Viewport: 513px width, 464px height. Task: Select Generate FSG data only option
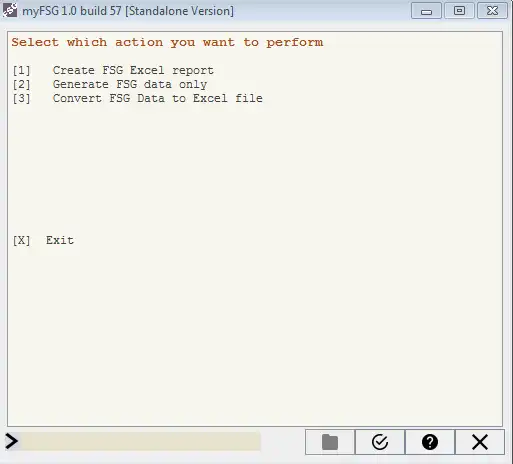pos(110,84)
